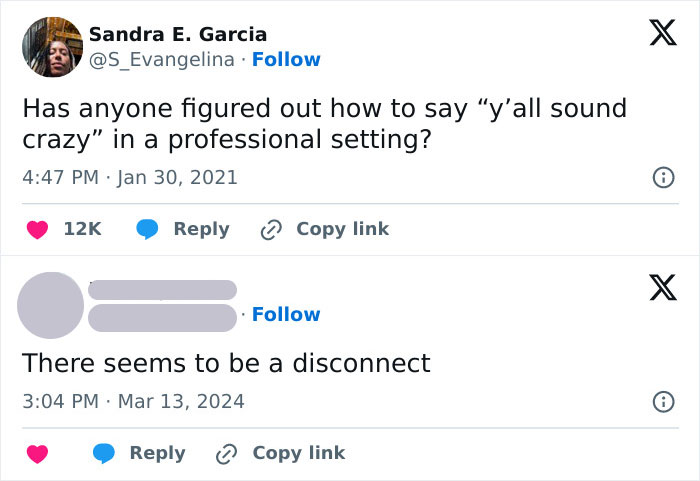700x481 pixels.
Task: Click Sandra E. Garcia's profile photo
Action: tap(51, 47)
